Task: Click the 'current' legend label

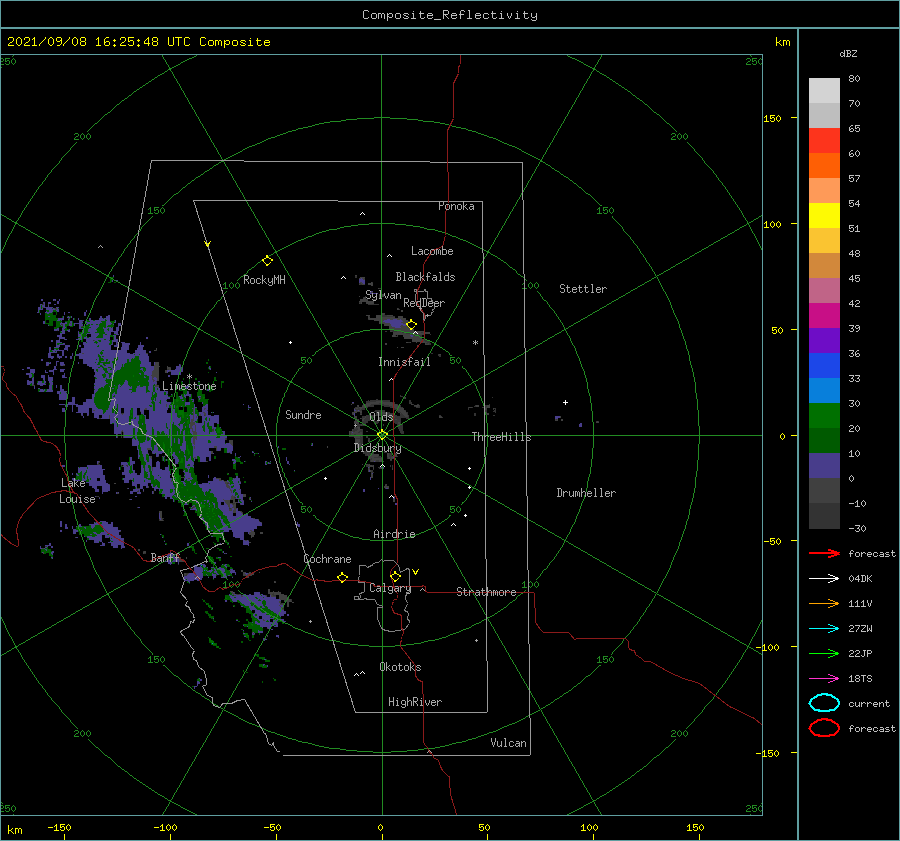Action: point(869,703)
